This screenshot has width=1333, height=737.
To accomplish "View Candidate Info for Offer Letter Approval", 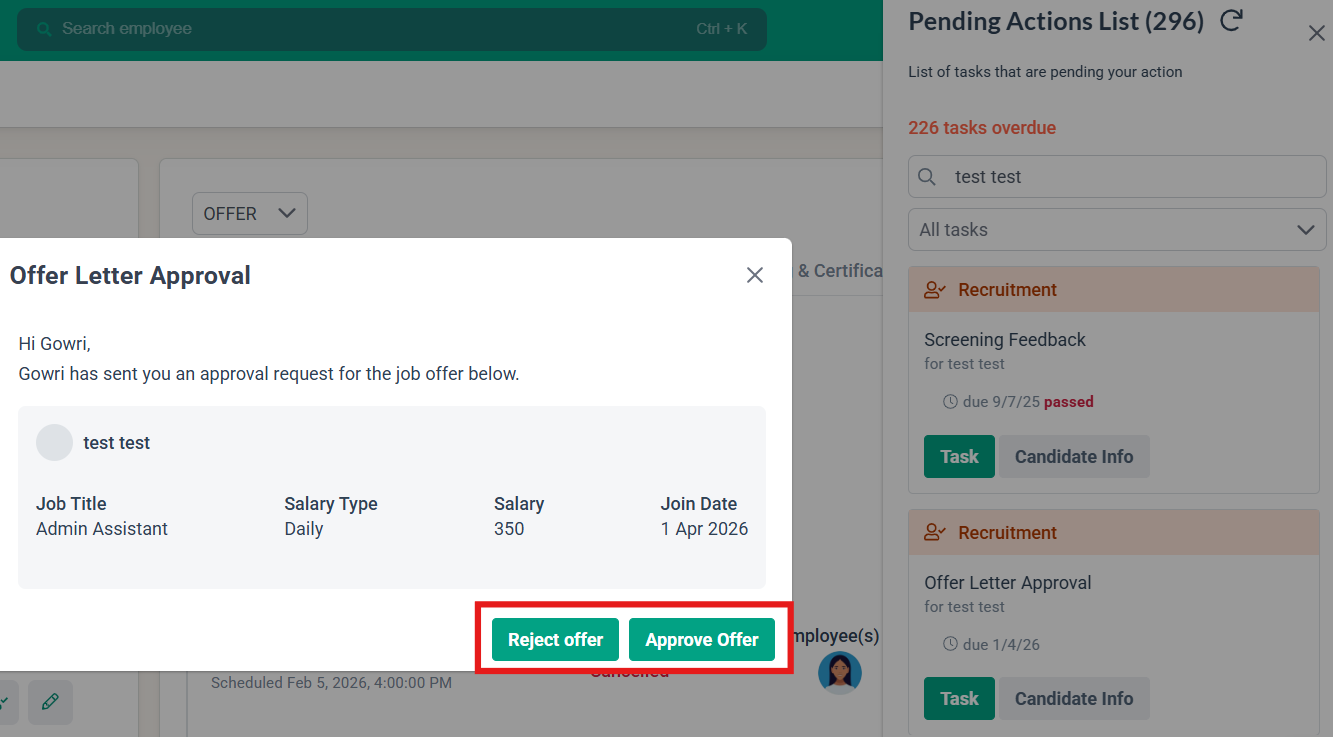I will (x=1073, y=699).
